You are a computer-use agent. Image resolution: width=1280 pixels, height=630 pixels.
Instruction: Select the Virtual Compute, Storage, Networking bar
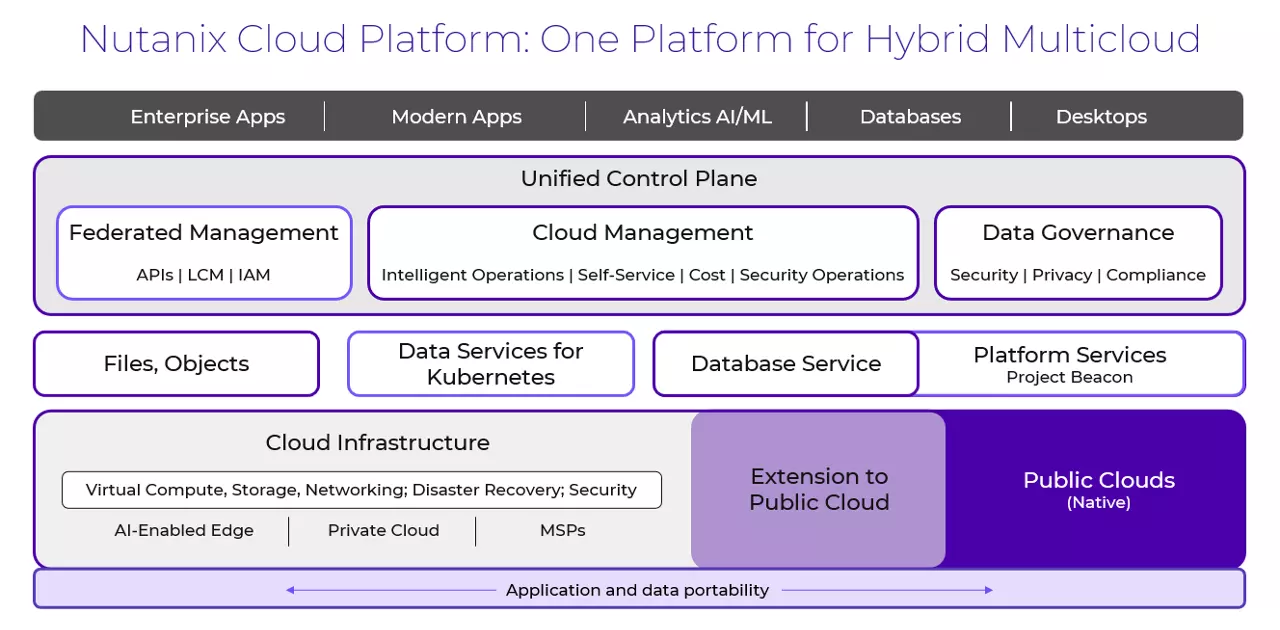[362, 489]
